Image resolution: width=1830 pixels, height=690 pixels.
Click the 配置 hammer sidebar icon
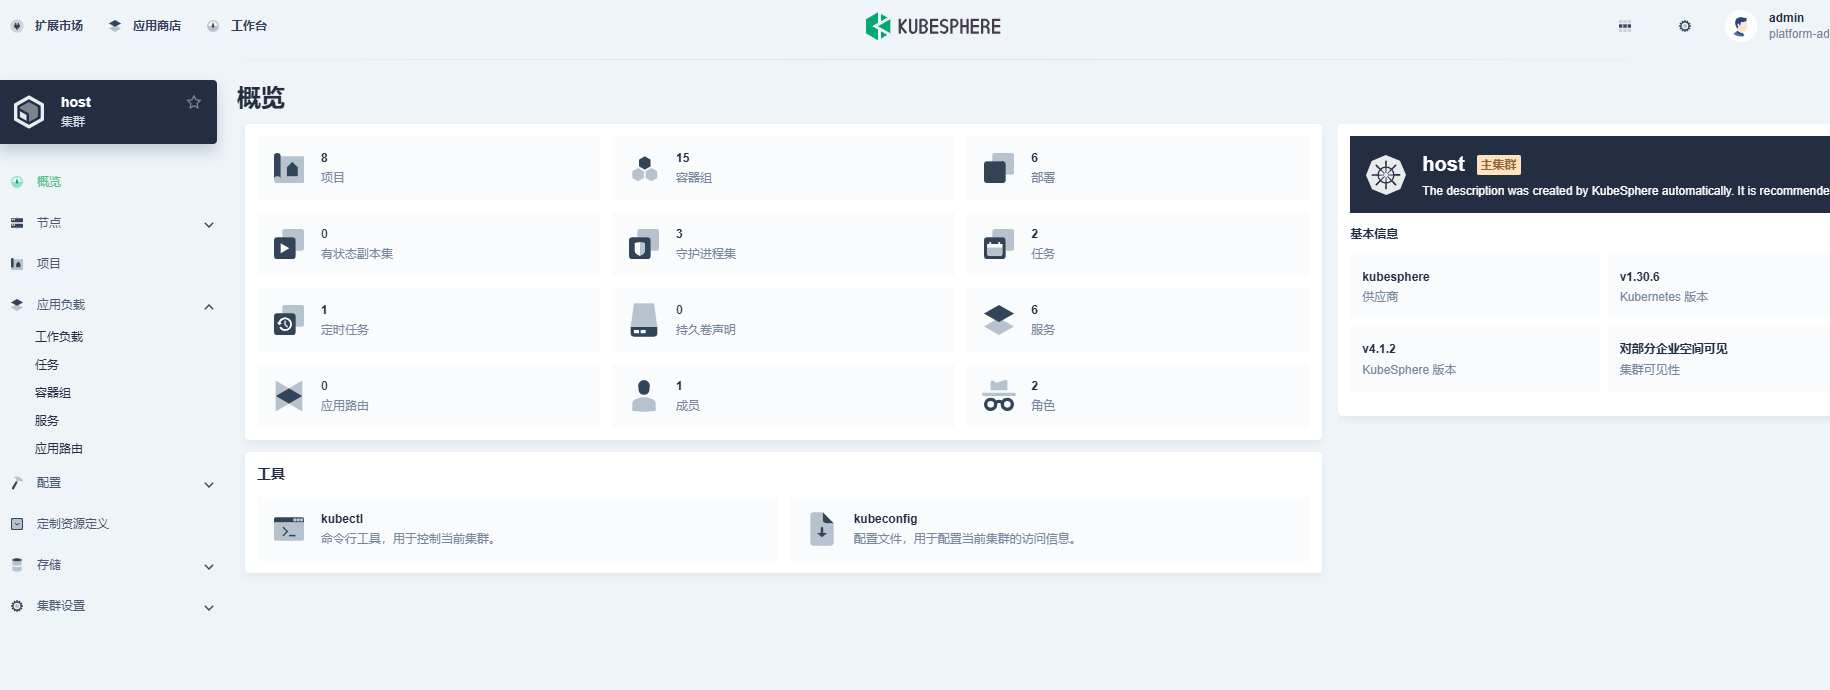(17, 483)
